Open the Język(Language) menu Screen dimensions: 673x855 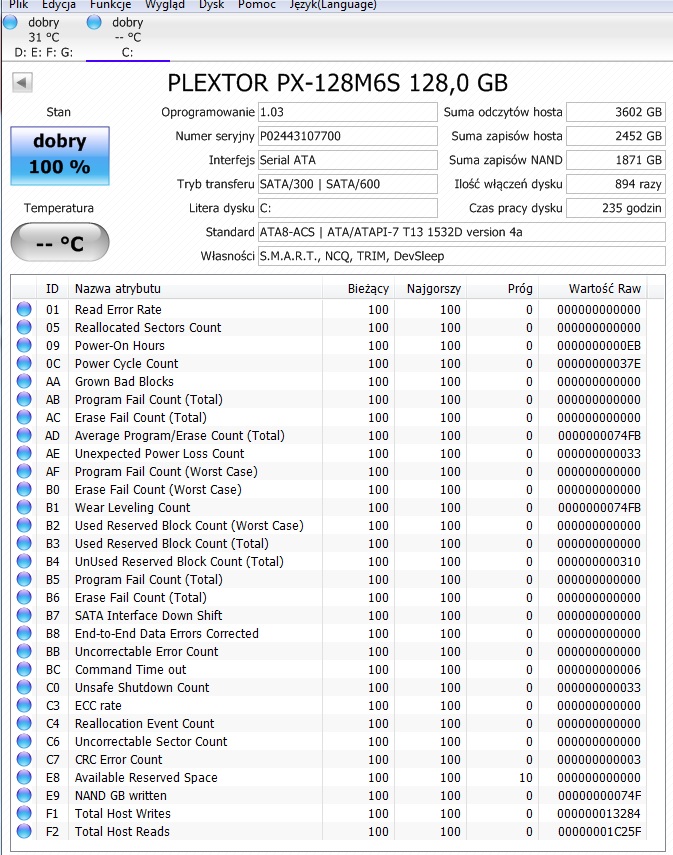[x=333, y=4]
